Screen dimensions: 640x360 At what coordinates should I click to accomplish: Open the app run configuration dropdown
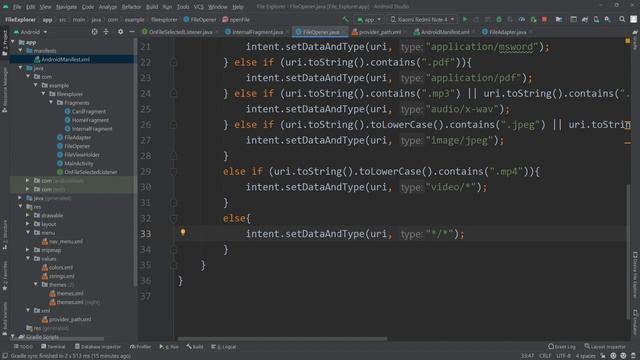coord(369,19)
